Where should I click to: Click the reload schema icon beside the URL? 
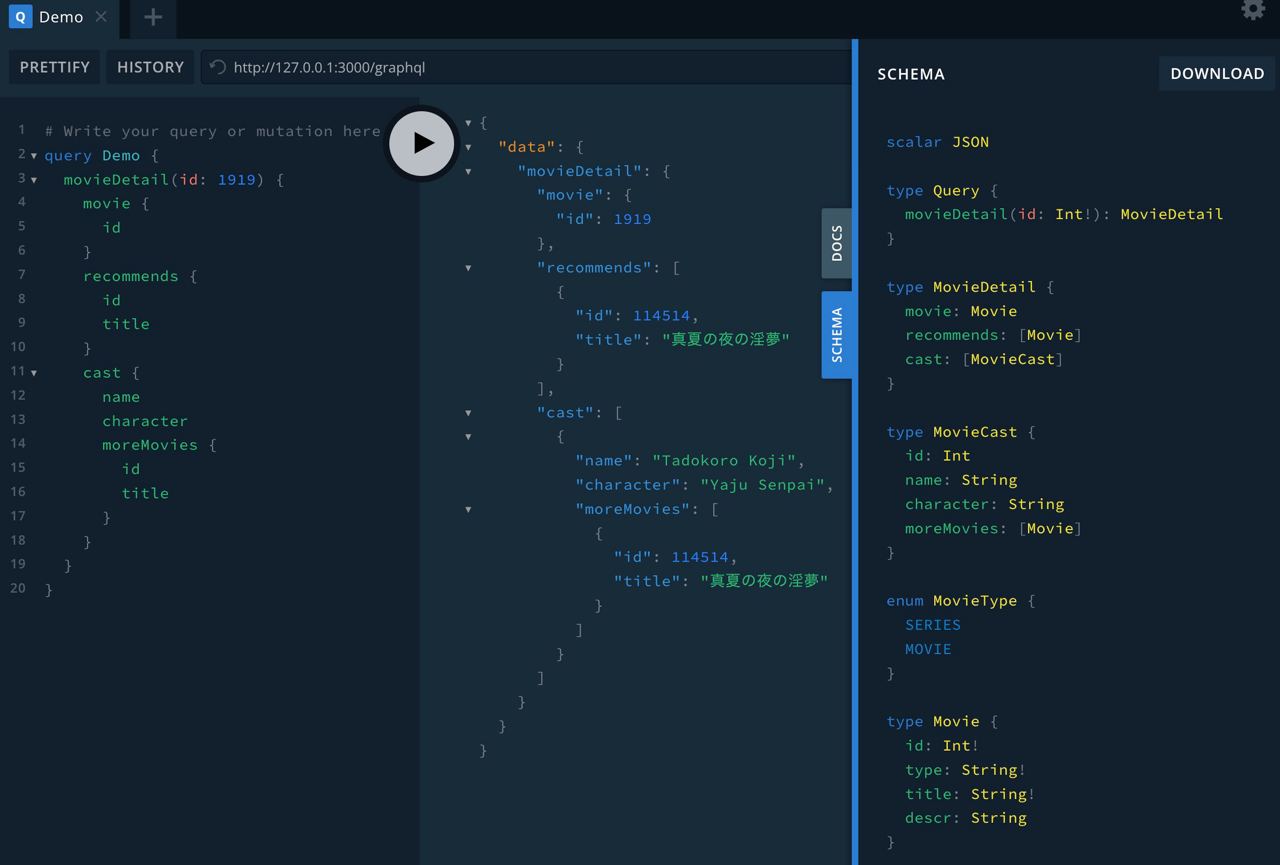click(x=217, y=67)
